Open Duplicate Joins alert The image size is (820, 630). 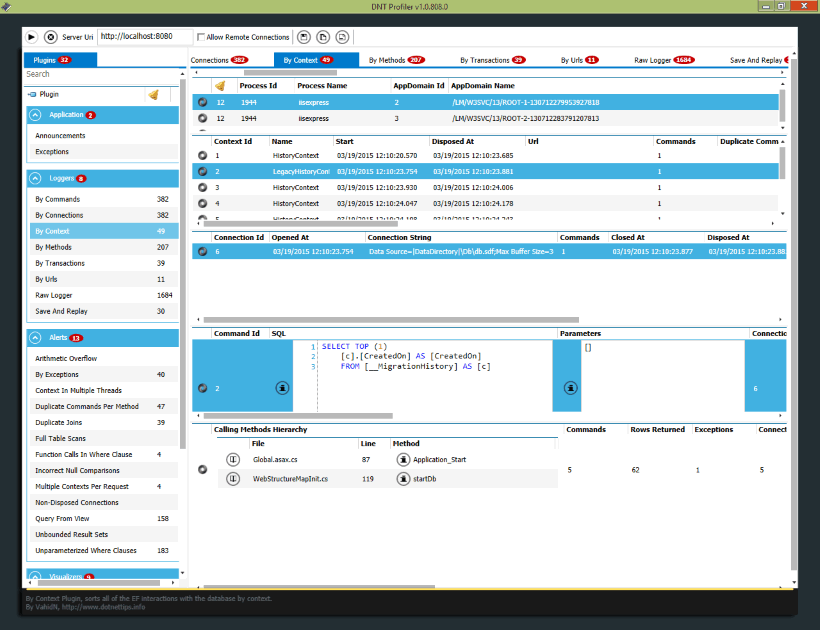pos(102,423)
